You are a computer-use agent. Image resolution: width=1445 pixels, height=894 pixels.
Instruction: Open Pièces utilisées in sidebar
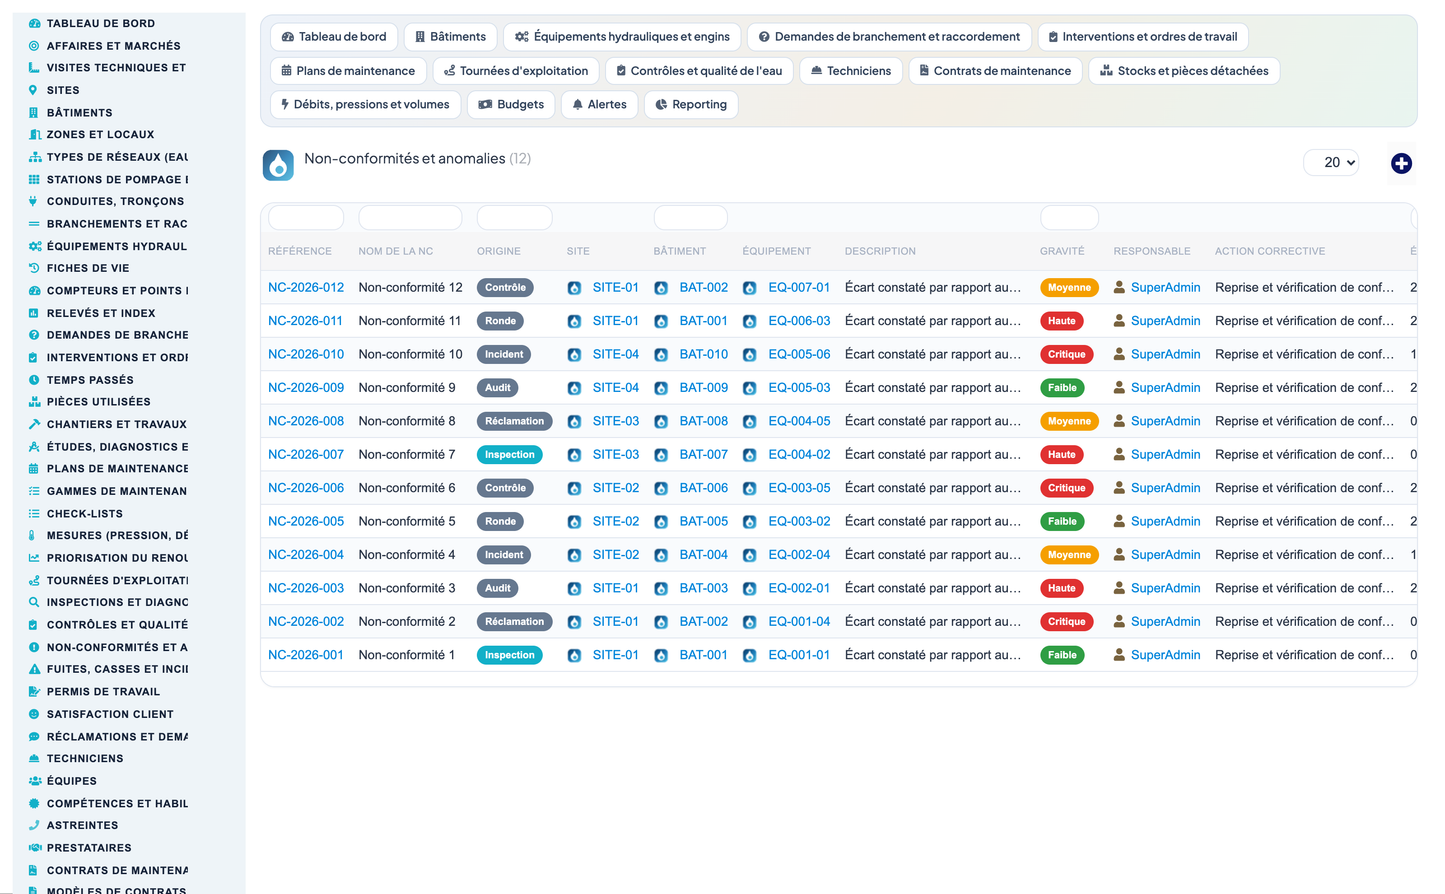(x=98, y=402)
